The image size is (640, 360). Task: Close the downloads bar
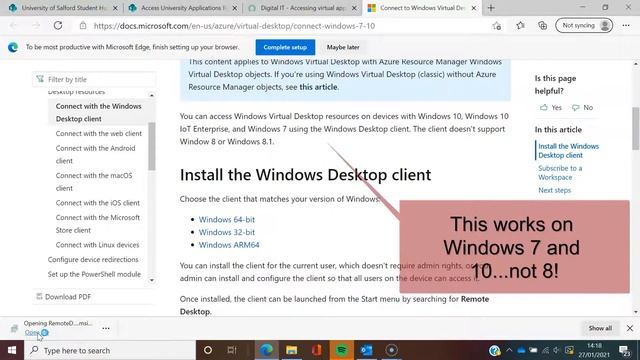click(630, 328)
